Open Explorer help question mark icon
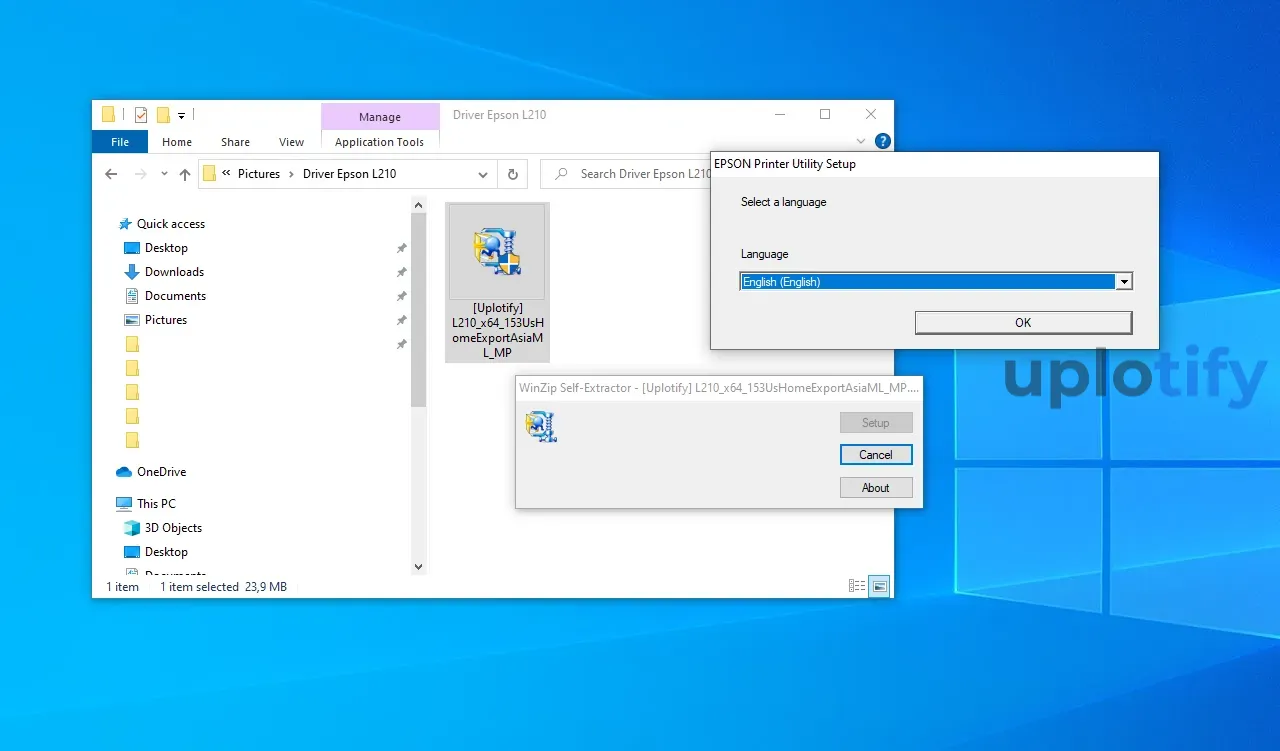Viewport: 1280px width, 751px height. pyautogui.click(x=882, y=142)
